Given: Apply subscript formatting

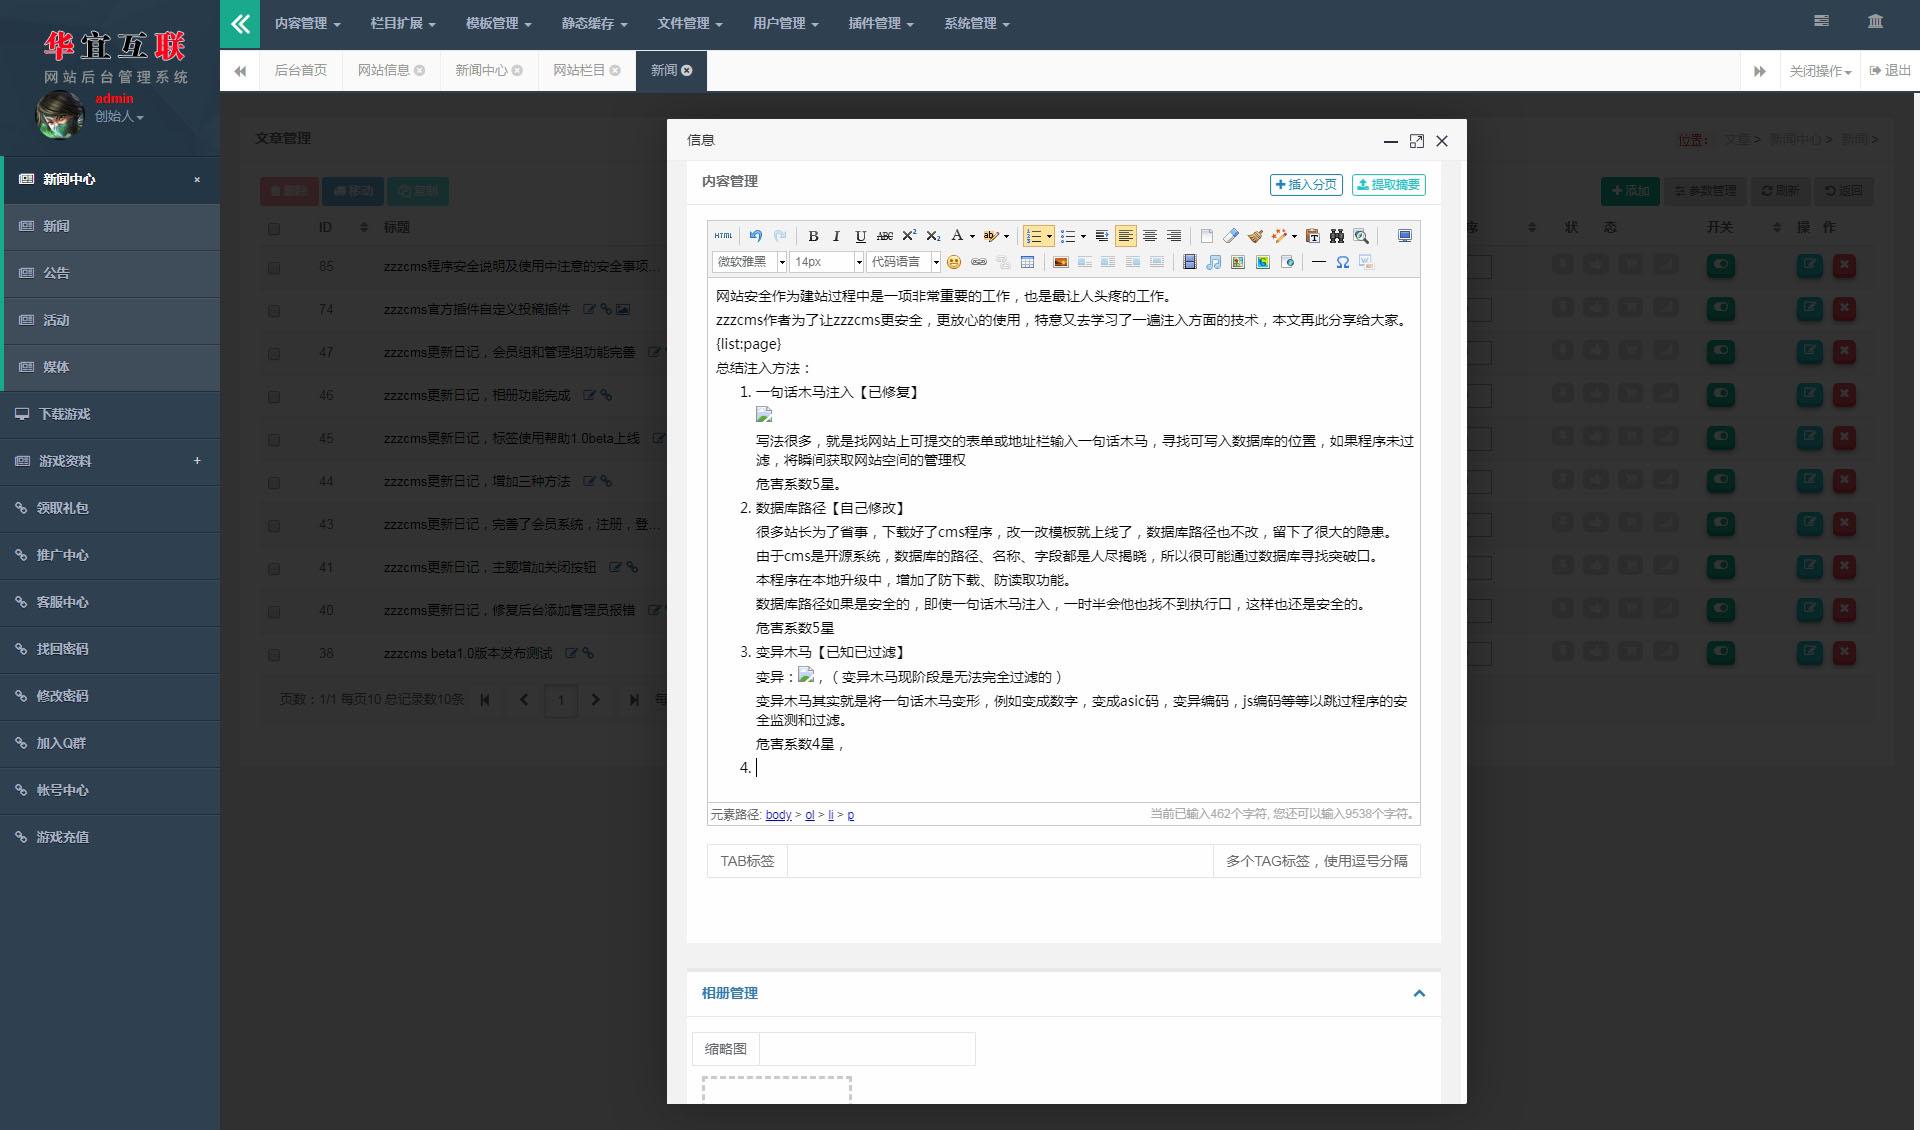Looking at the screenshot, I should tap(933, 236).
